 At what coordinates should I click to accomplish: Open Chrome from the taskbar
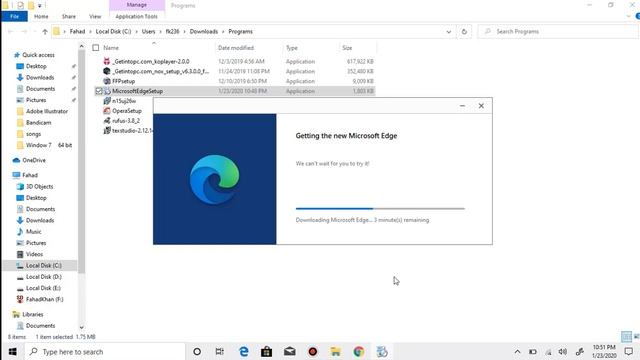359,351
